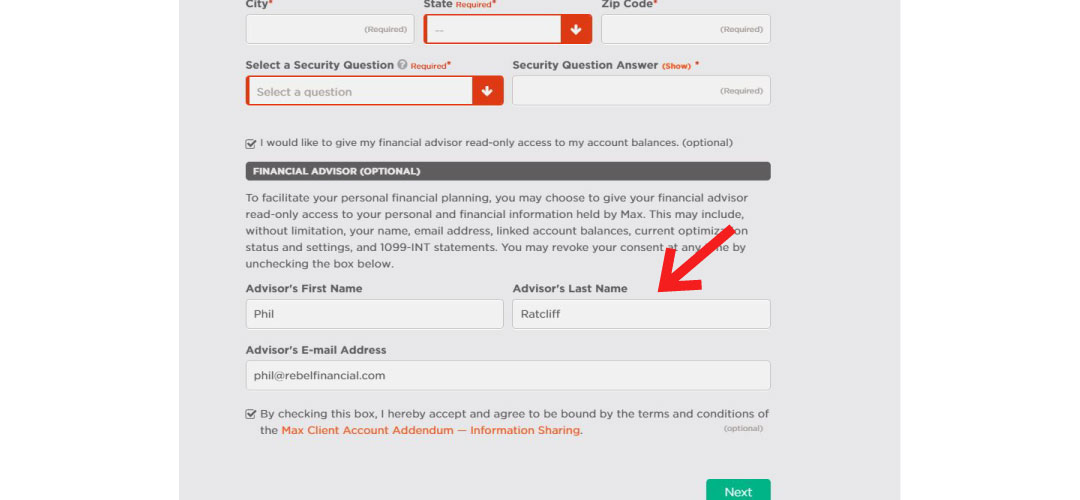Click the Show link for security answer
This screenshot has height=500, width=1080.
pos(676,66)
